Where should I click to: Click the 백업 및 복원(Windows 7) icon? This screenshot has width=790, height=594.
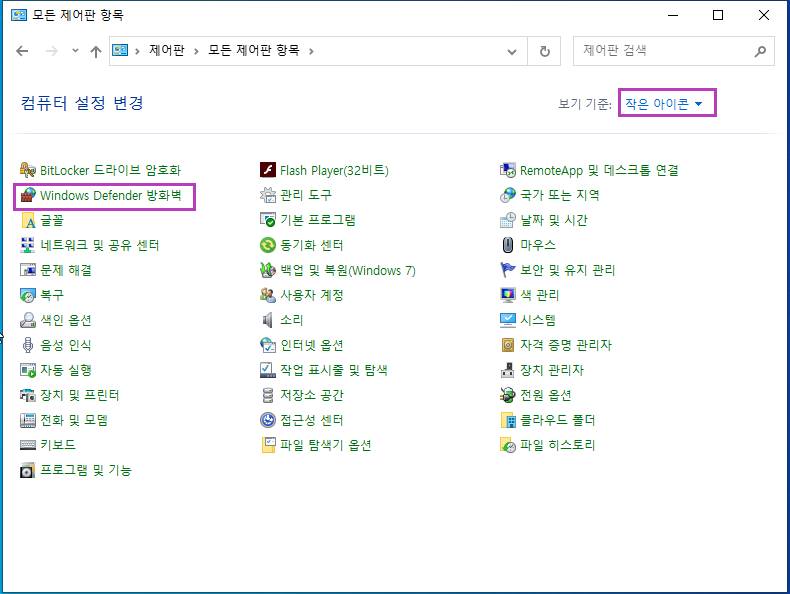pyautogui.click(x=268, y=270)
